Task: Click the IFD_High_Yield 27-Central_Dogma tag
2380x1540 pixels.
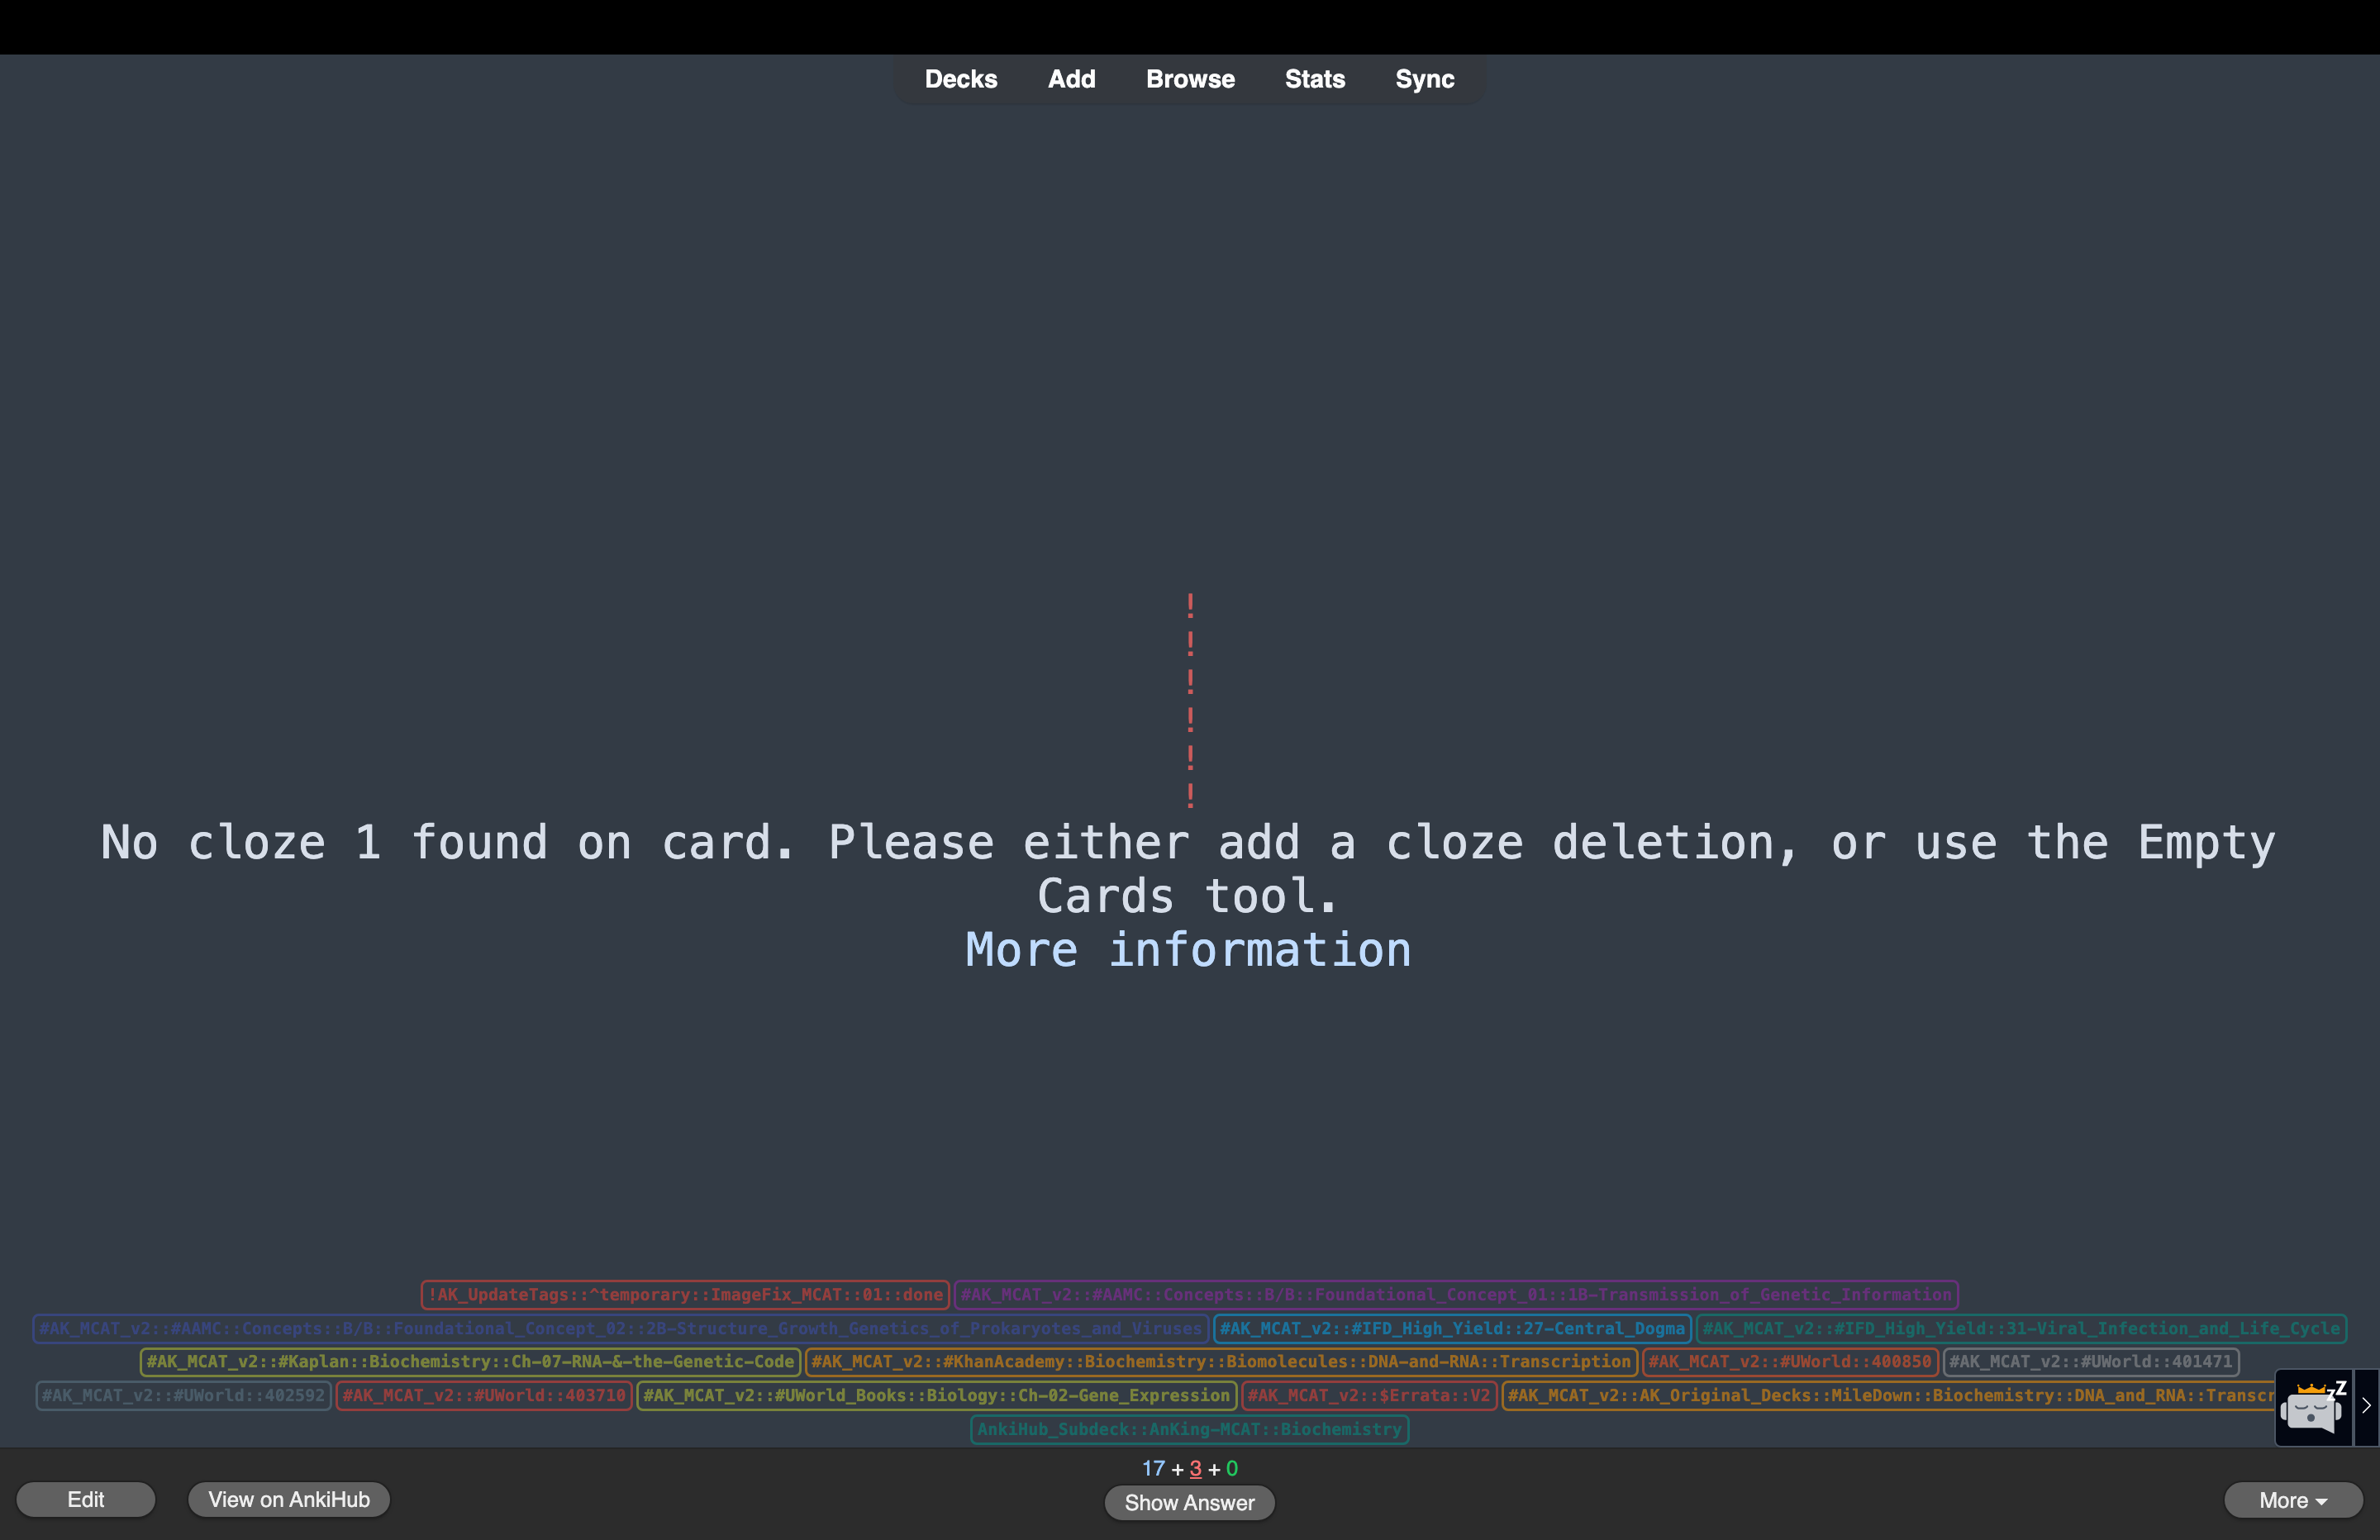Action: click(x=1451, y=1328)
